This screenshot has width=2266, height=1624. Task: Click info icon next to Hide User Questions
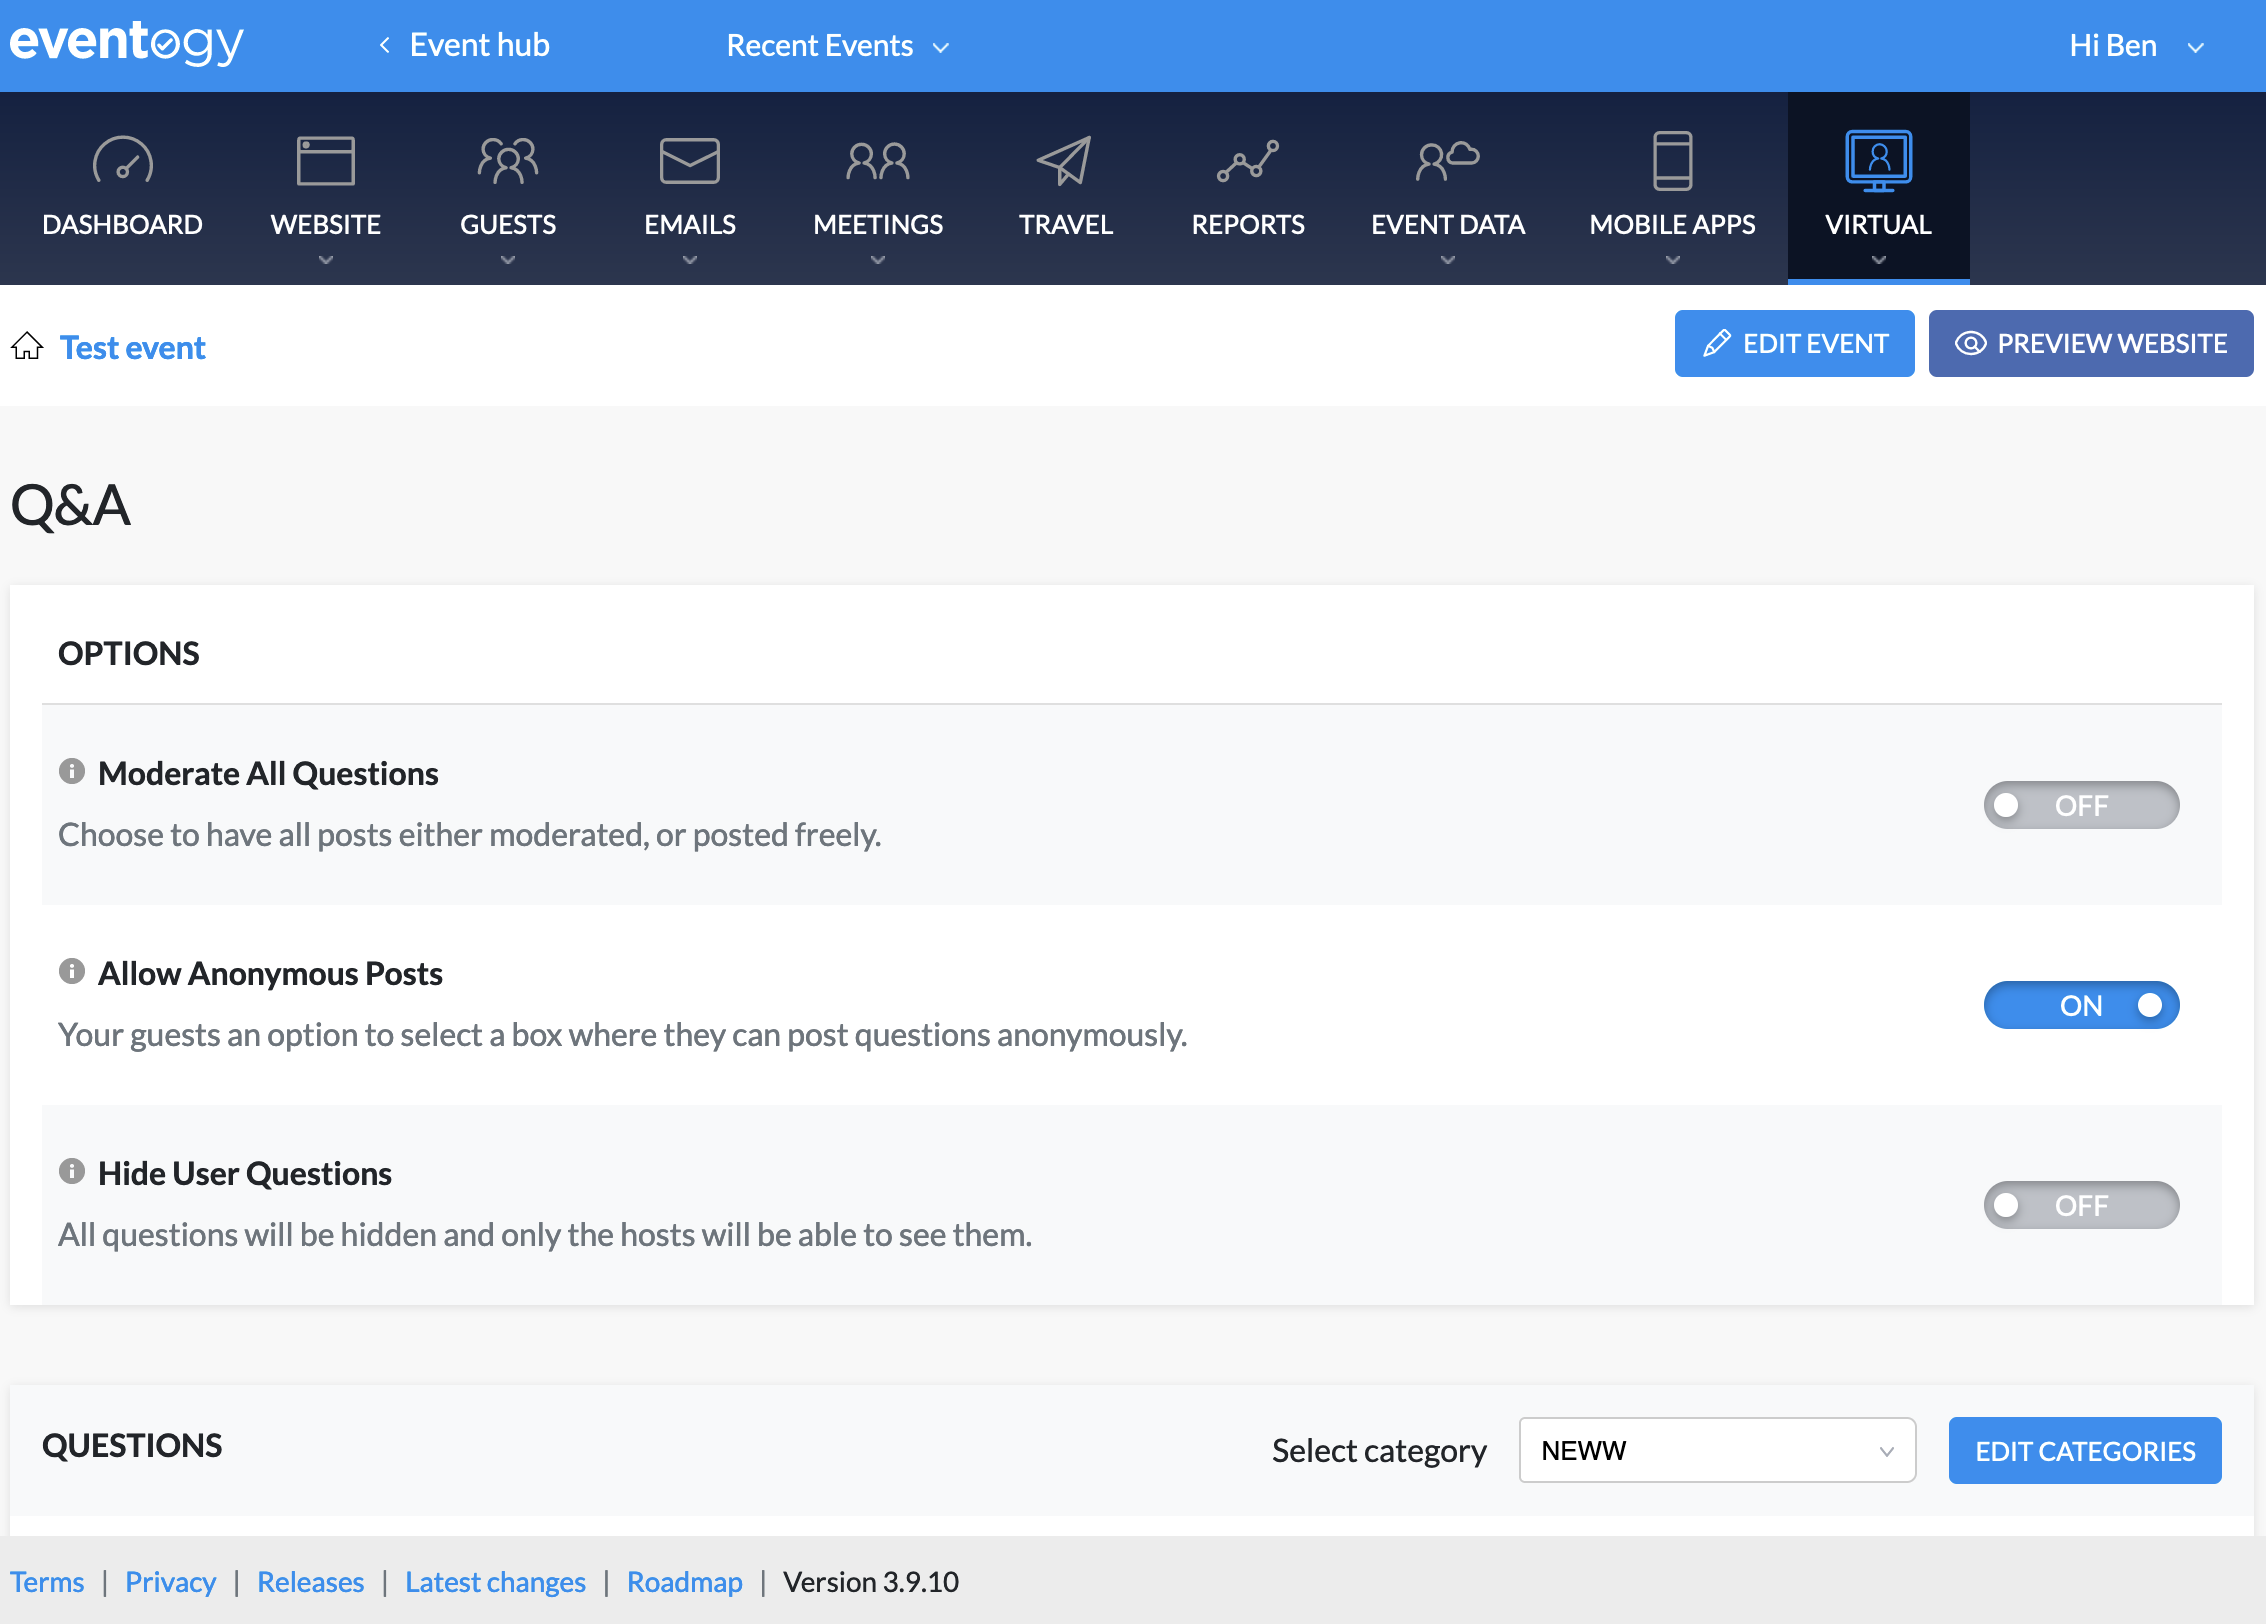point(72,1171)
